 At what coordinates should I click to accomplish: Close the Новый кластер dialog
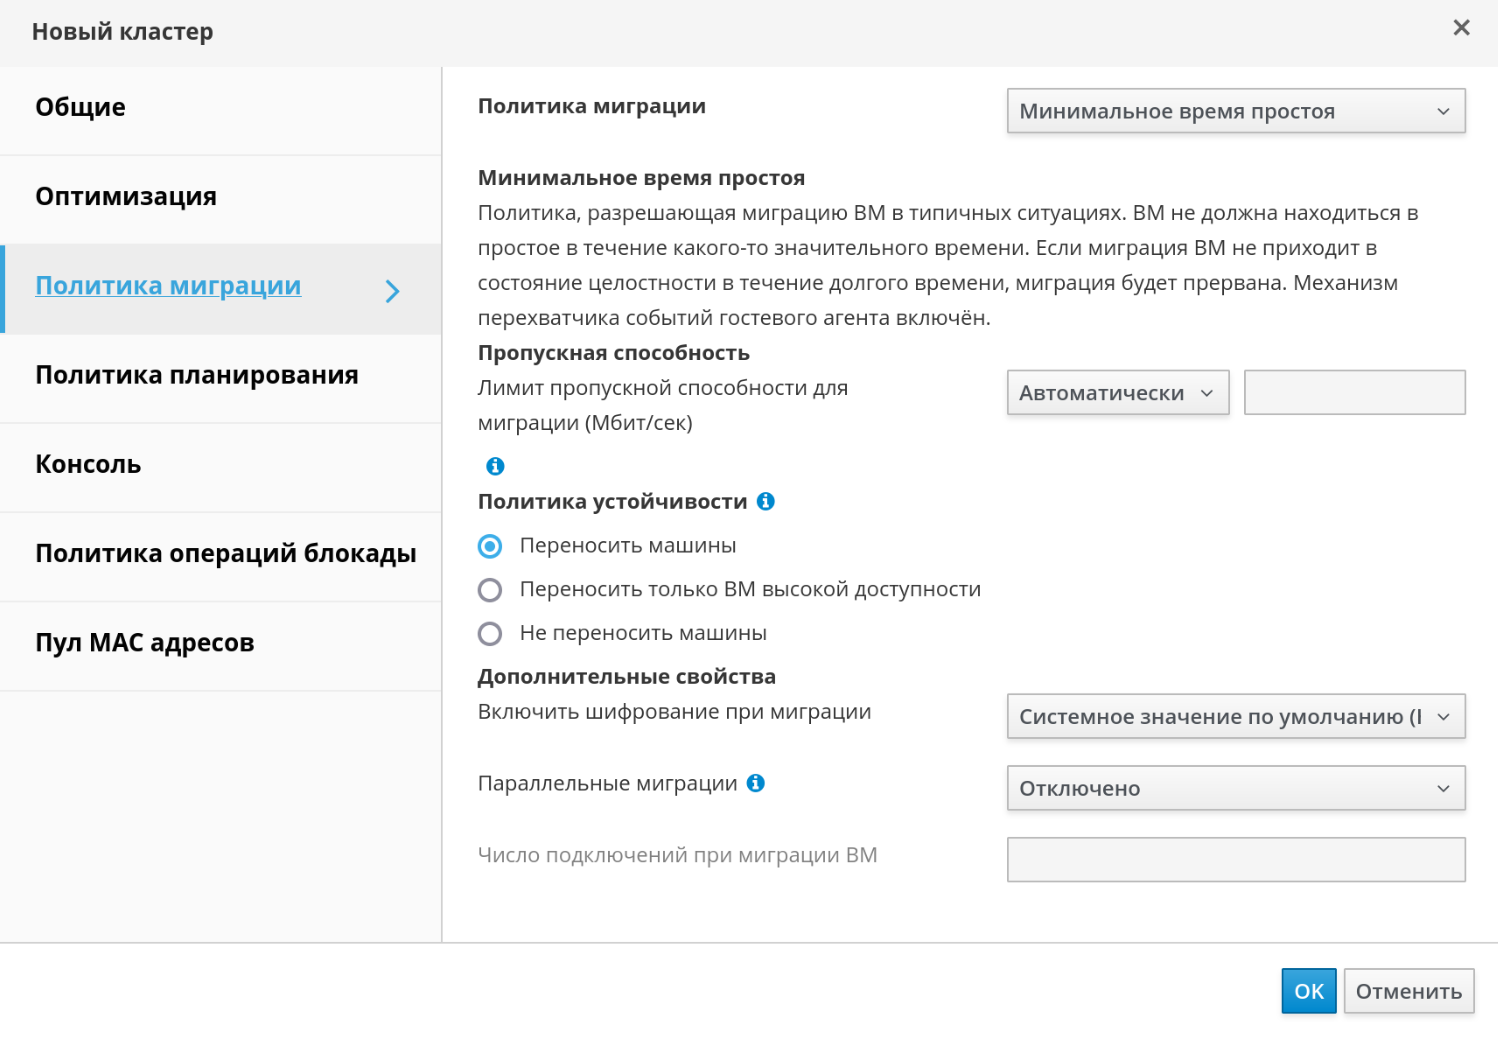coord(1461,28)
